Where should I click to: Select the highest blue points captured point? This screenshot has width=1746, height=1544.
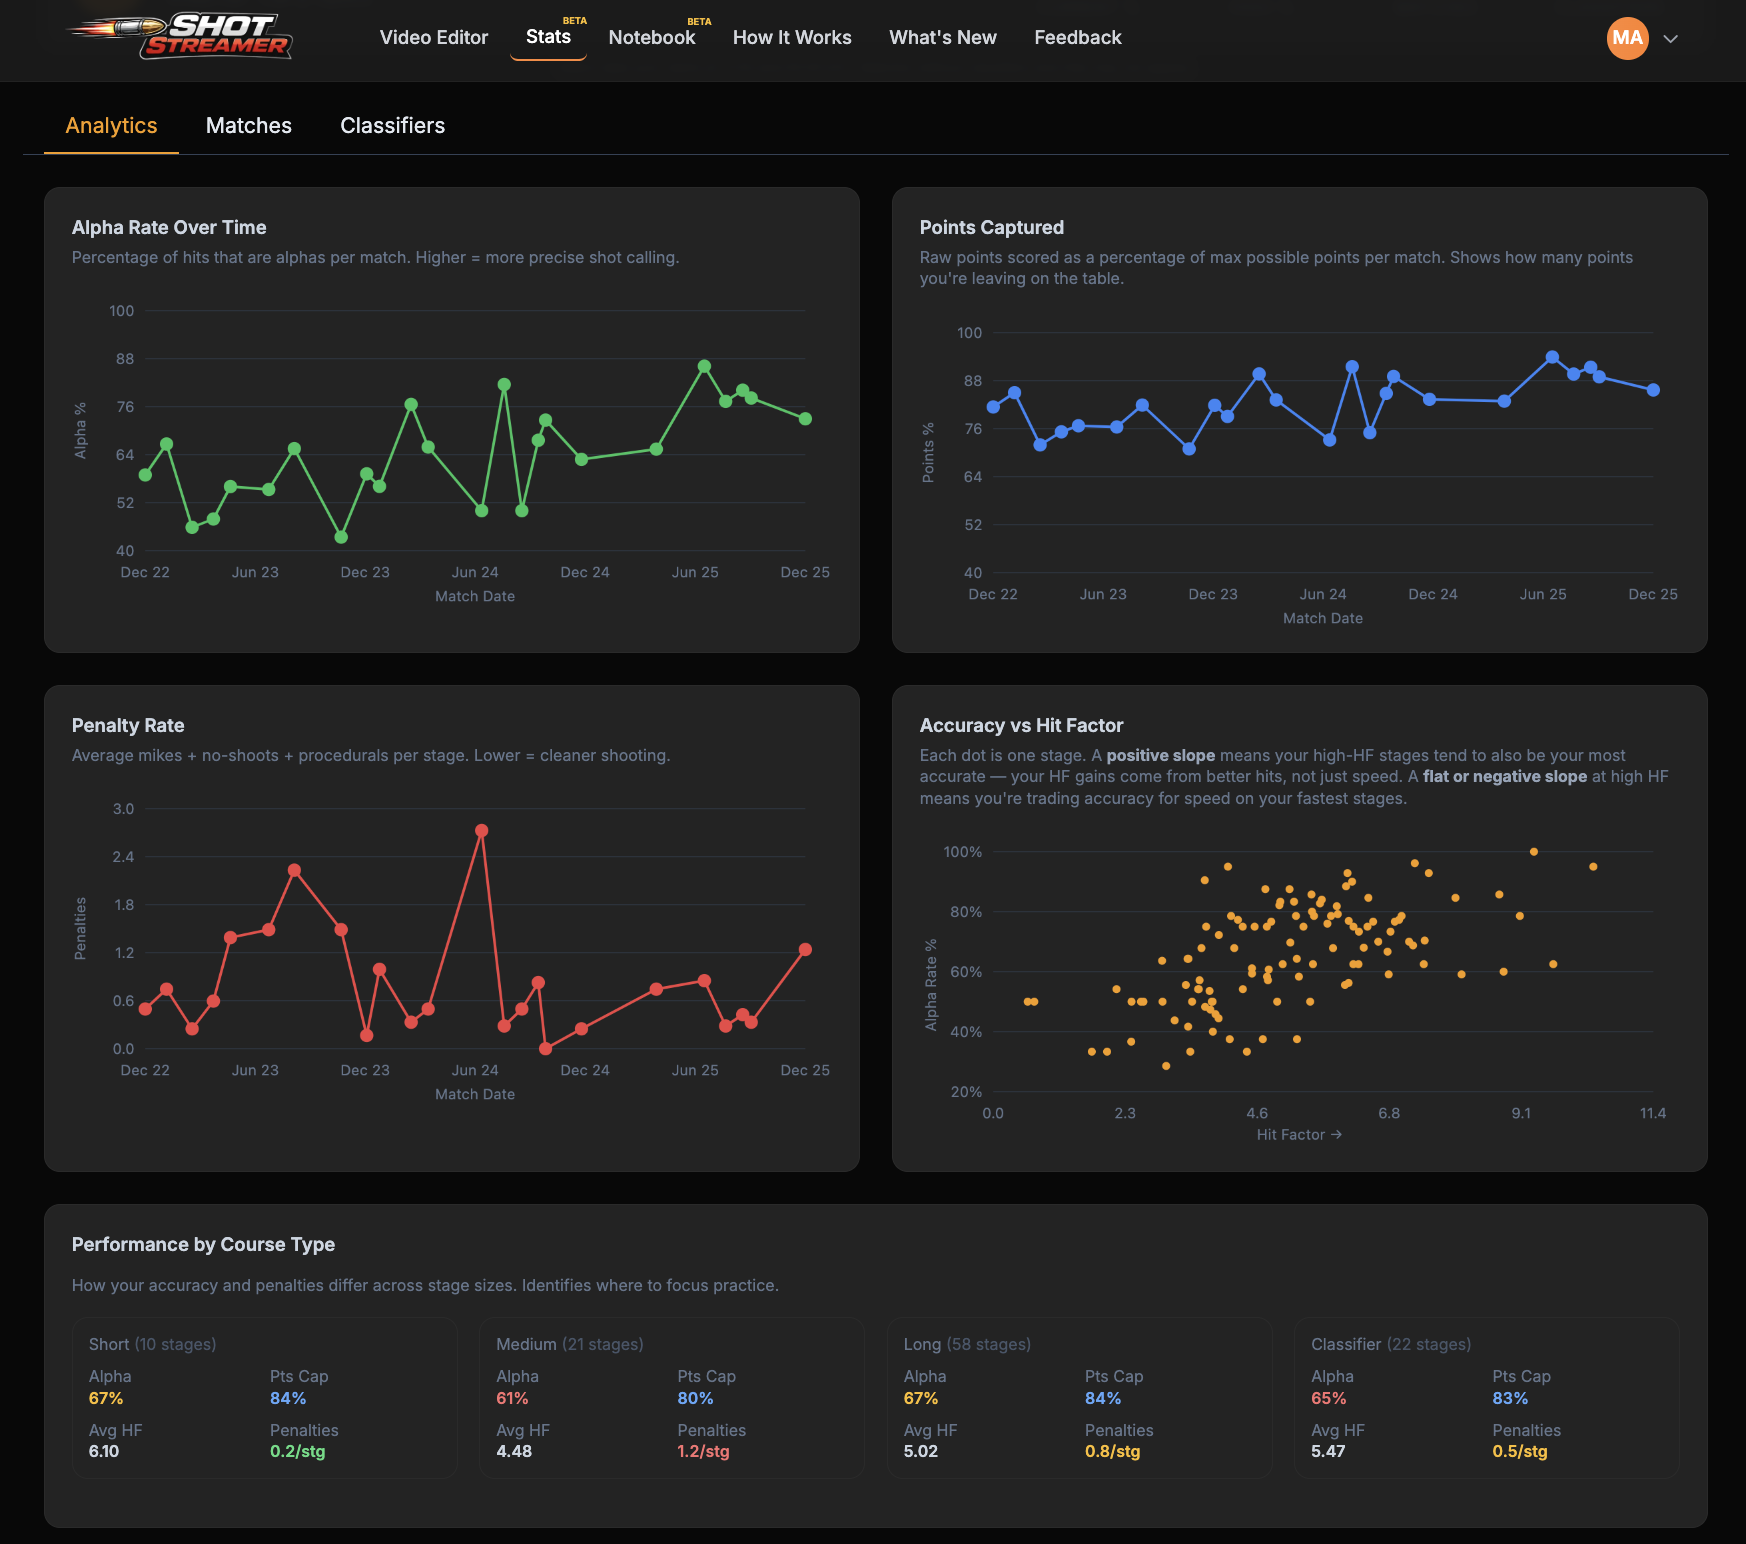1552,357
